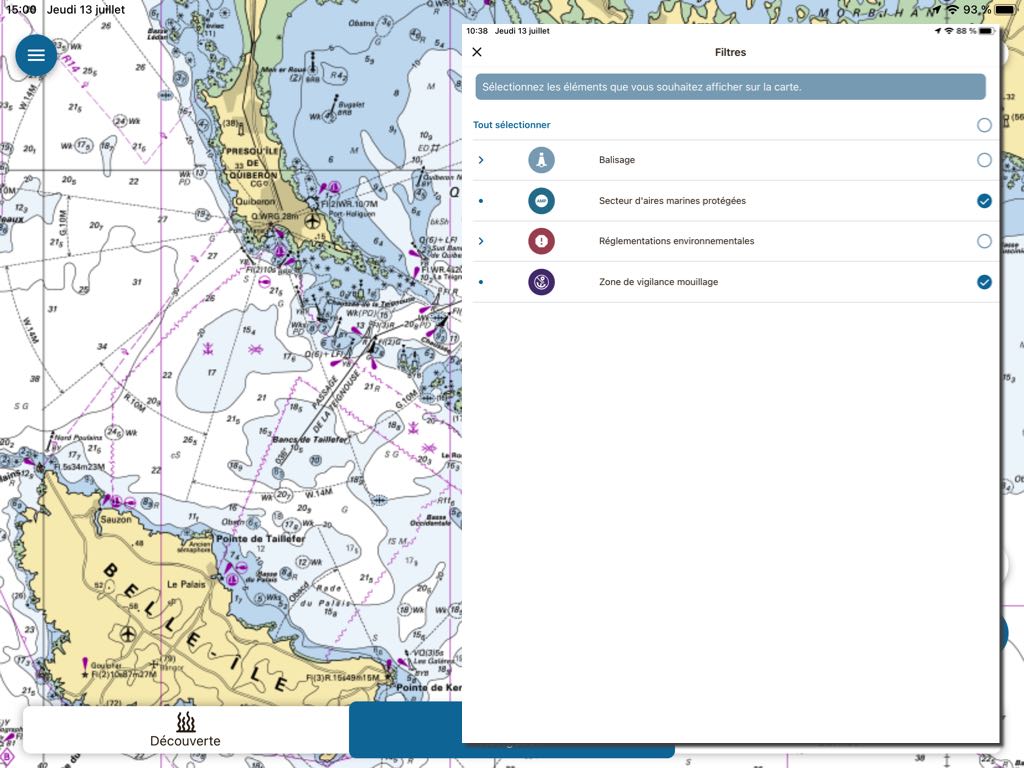The height and width of the screenshot is (768, 1024).
Task: Click Le Palais on the nautical chart
Action: tap(186, 583)
